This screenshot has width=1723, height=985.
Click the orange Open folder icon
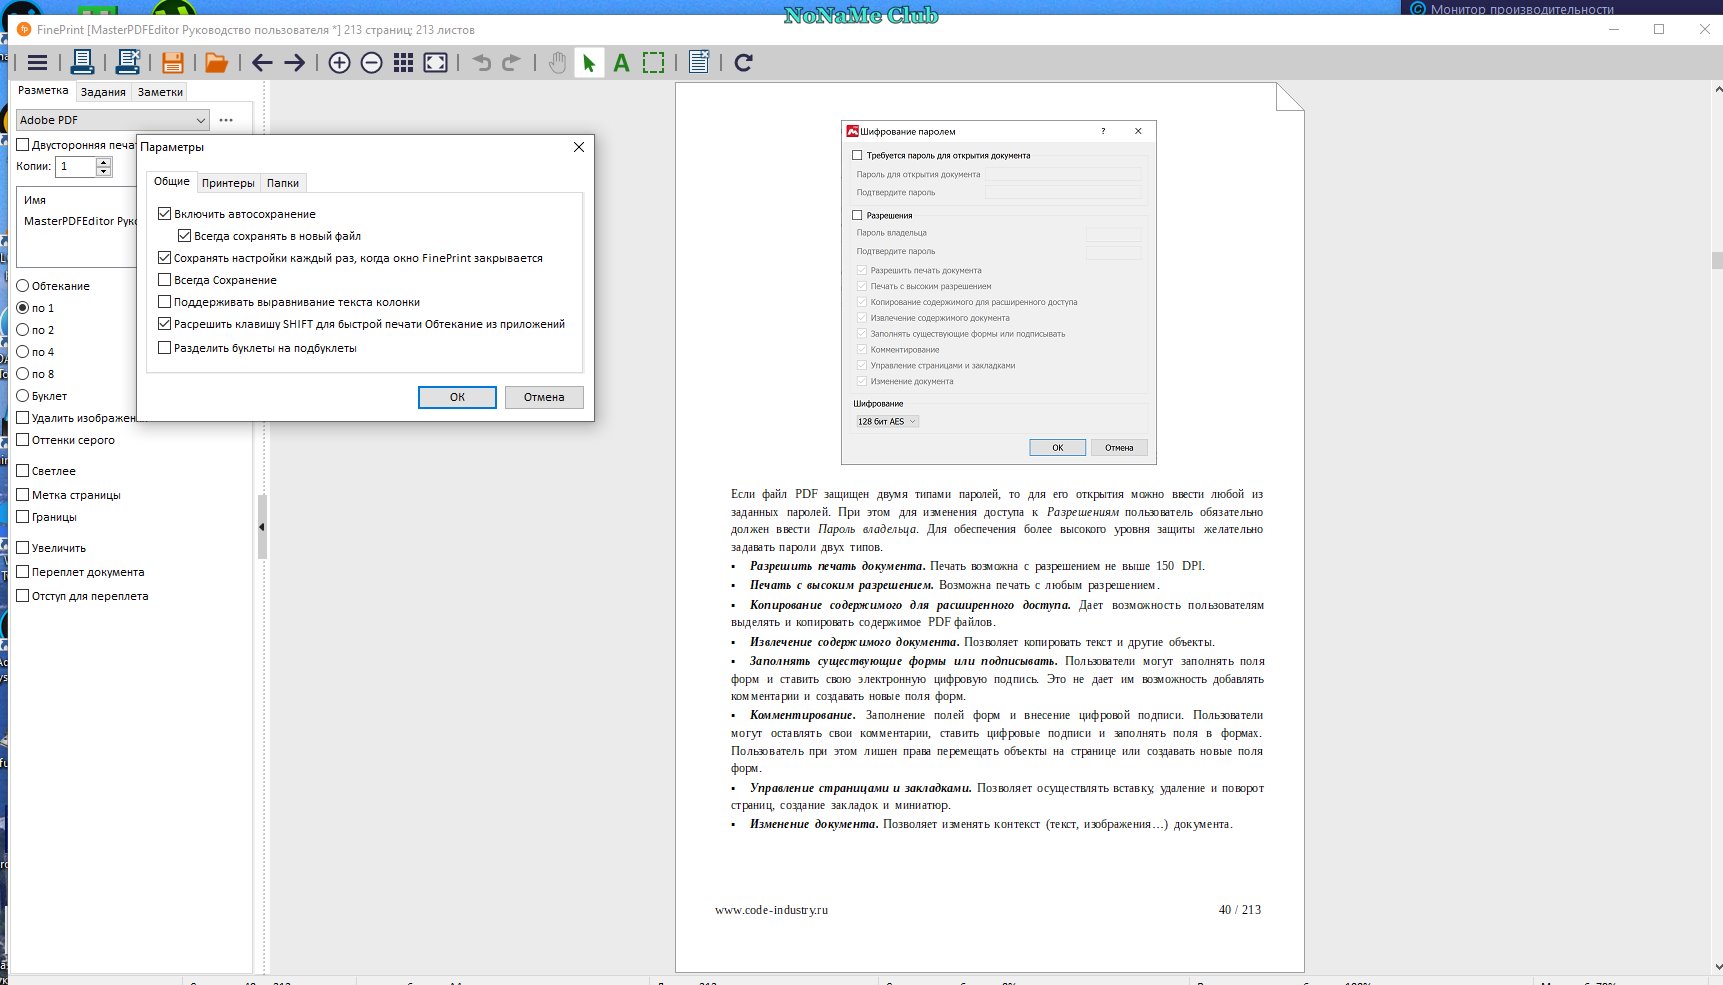pos(216,63)
